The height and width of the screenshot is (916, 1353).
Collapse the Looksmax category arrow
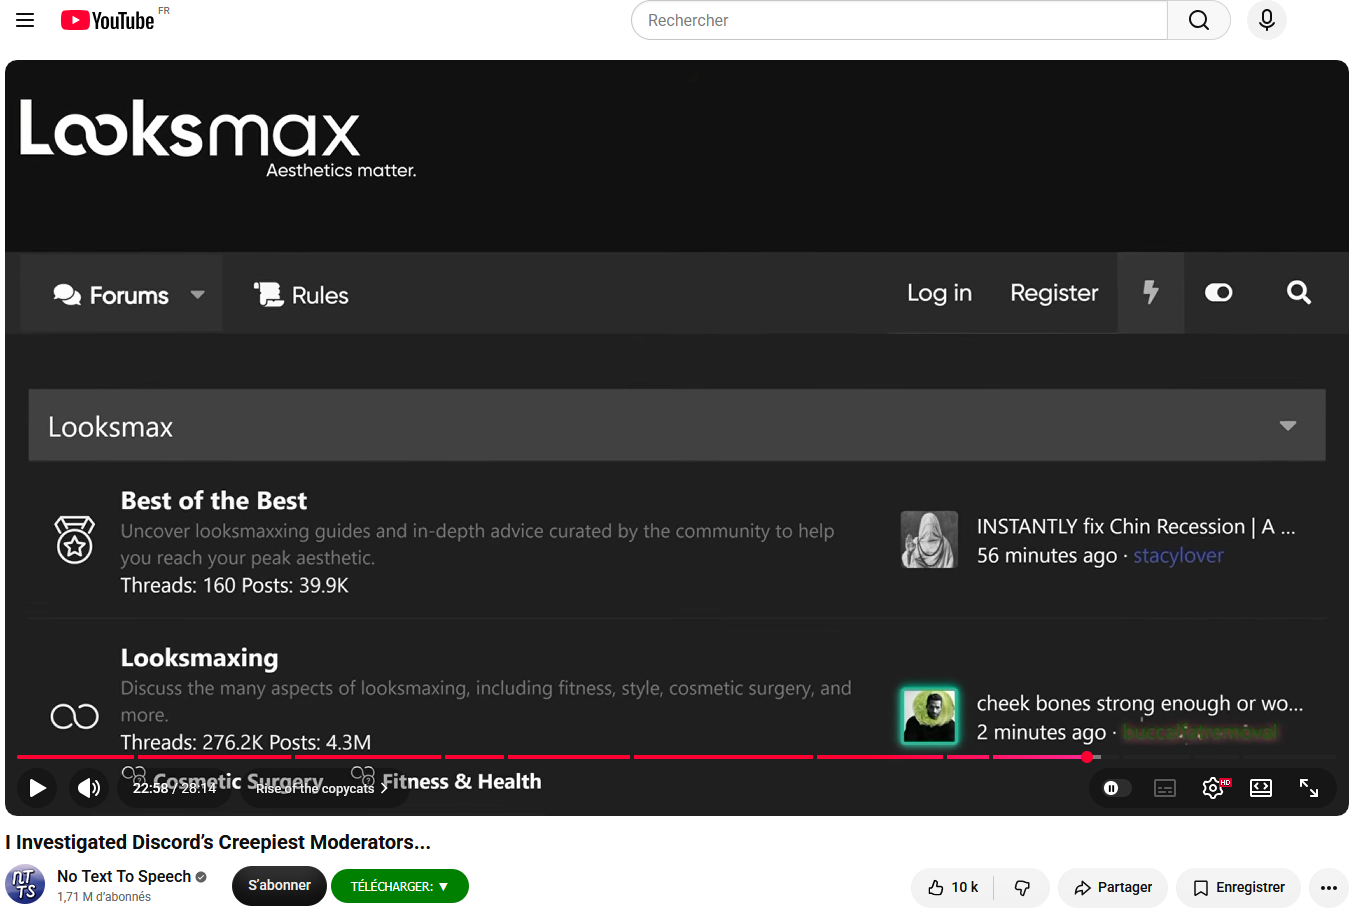tap(1288, 426)
